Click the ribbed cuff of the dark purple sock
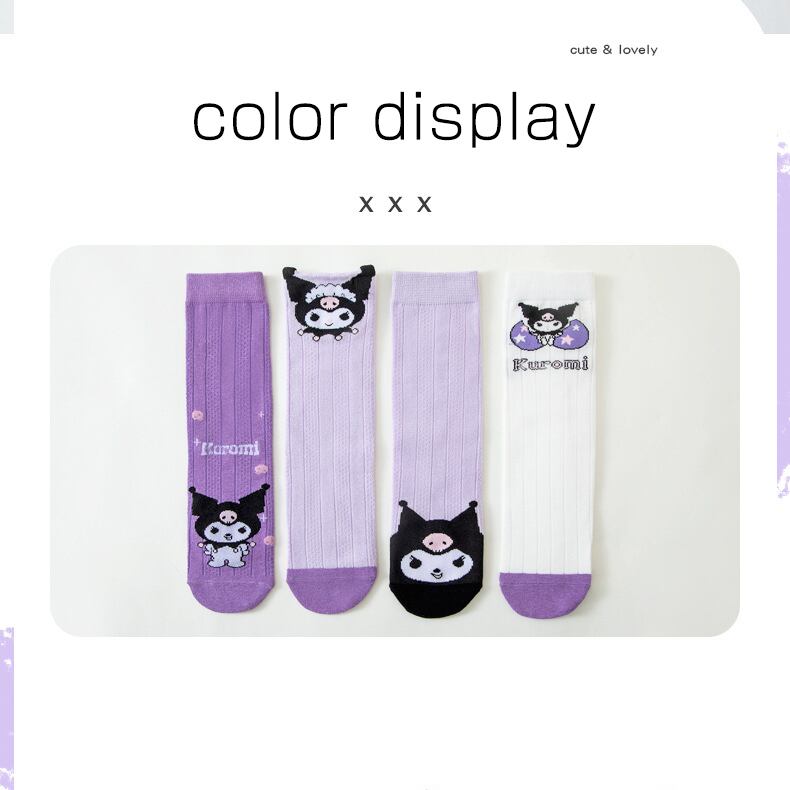790x790 pixels. 225,287
